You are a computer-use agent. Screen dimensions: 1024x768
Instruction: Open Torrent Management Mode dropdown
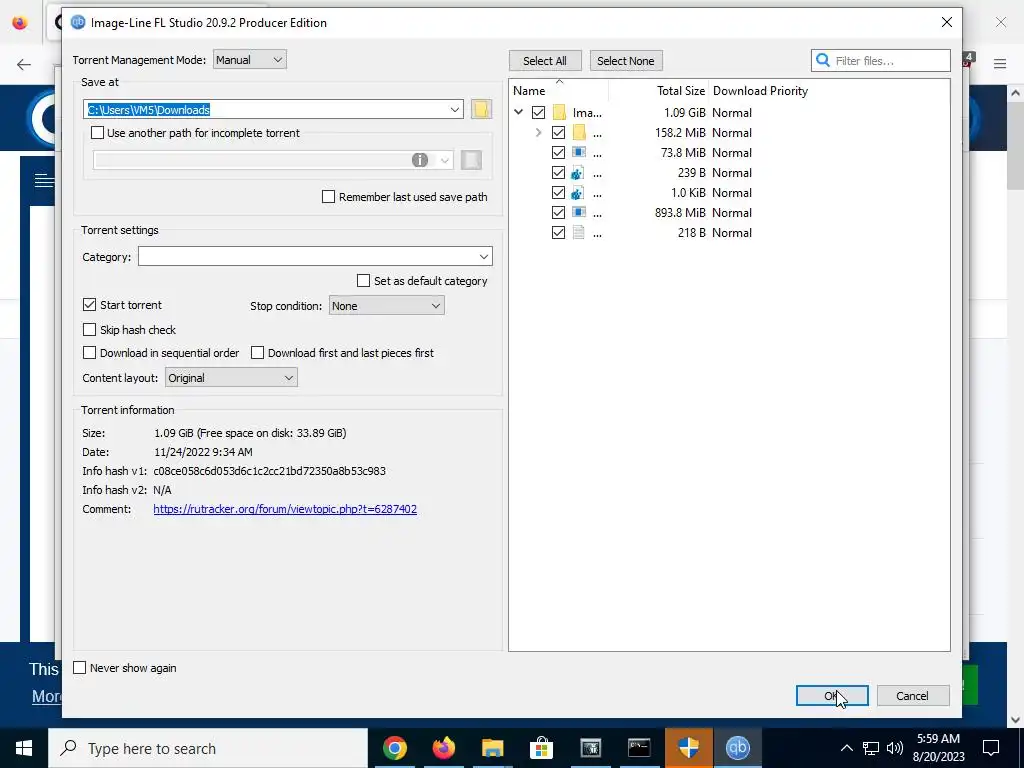pyautogui.click(x=249, y=59)
